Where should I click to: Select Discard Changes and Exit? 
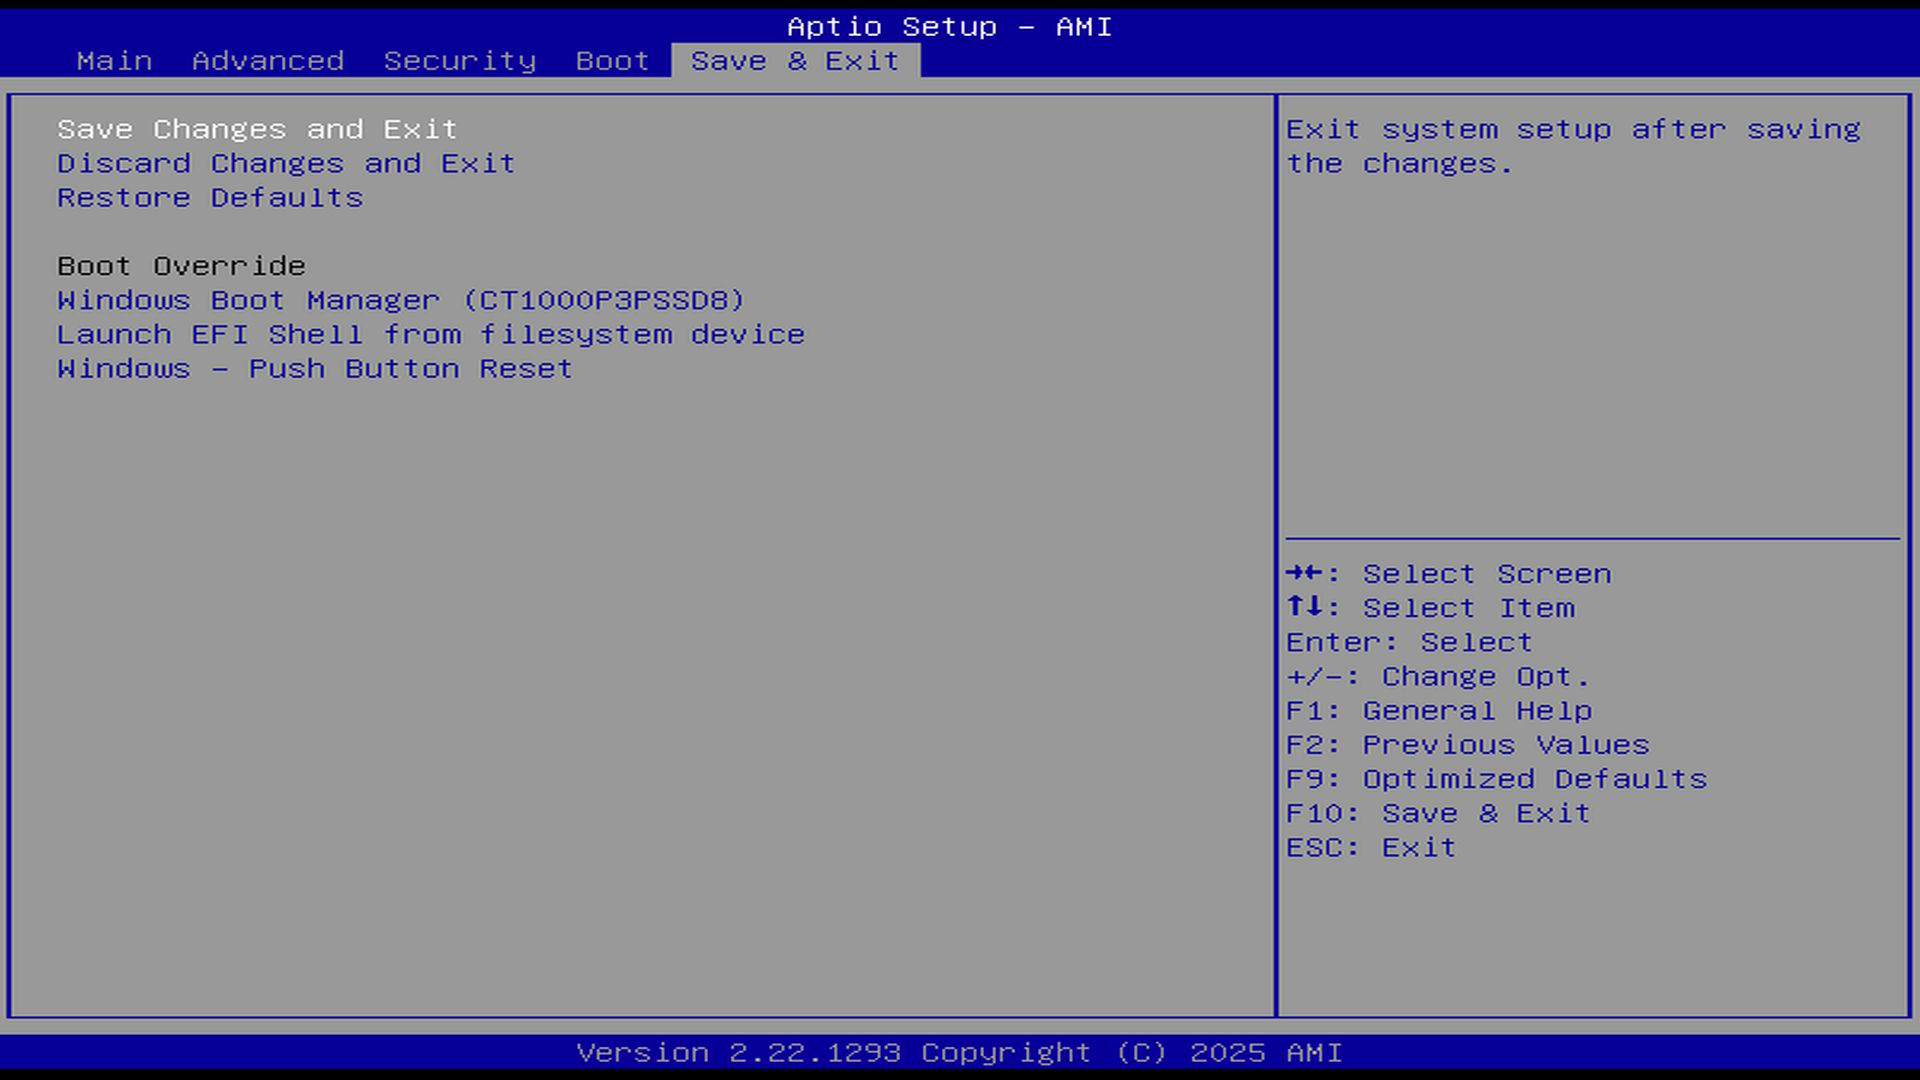pyautogui.click(x=286, y=164)
